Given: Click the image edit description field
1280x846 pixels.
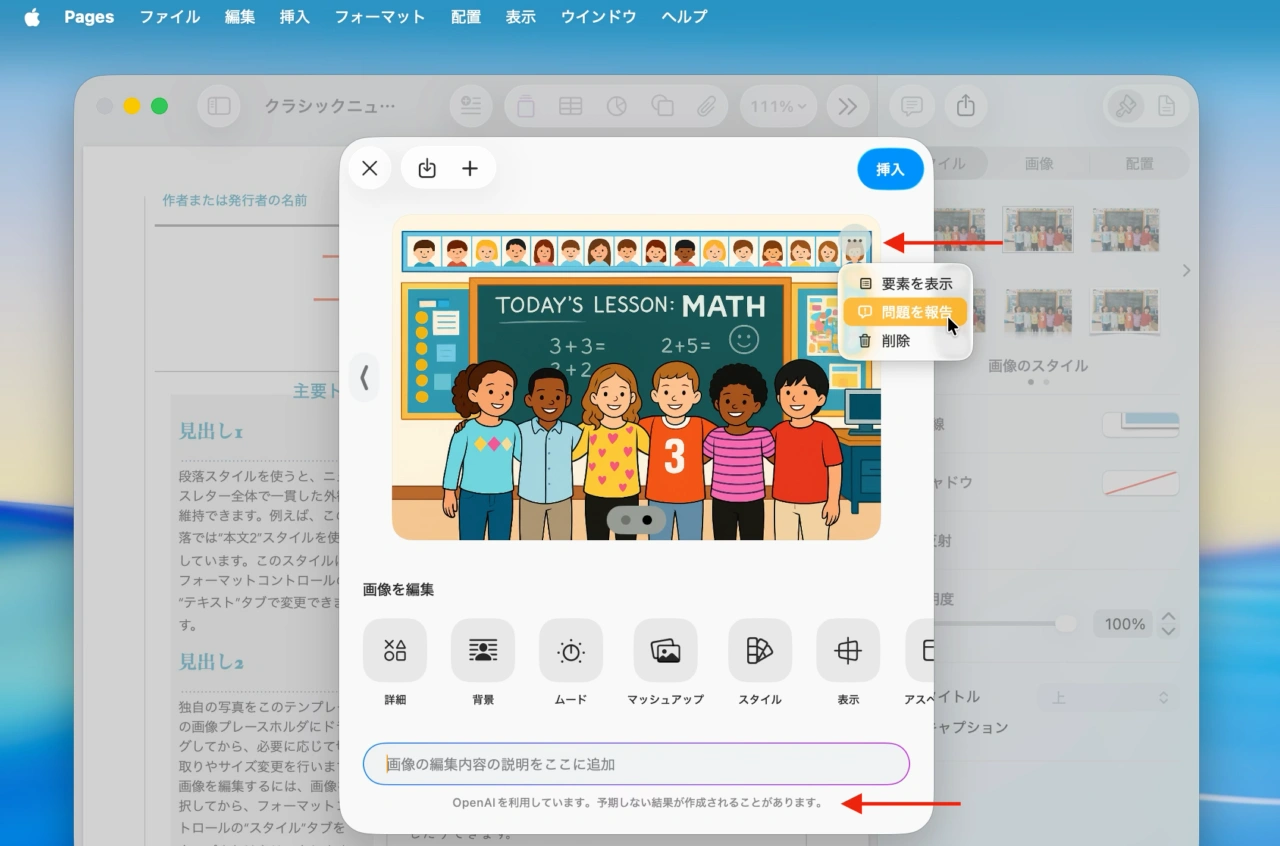Looking at the screenshot, I should tap(636, 764).
